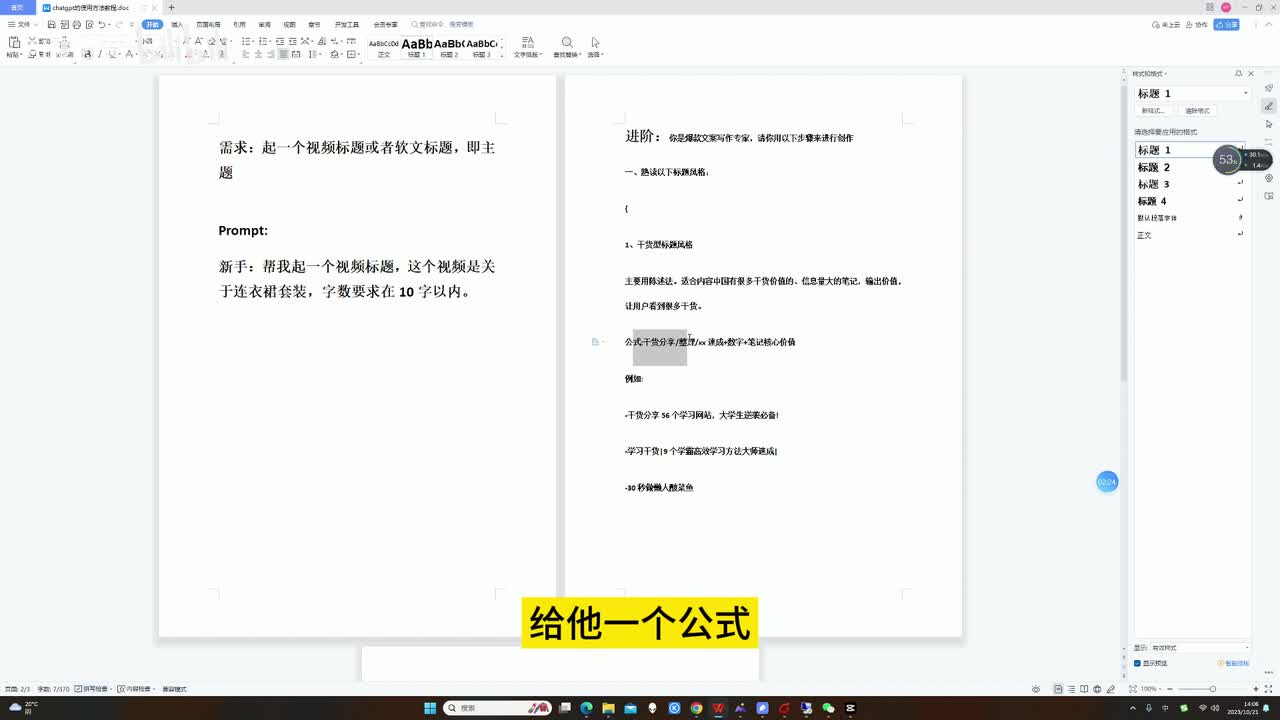The height and width of the screenshot is (720, 1280).
Task: Toggle spell check in the status bar
Action: coord(92,689)
